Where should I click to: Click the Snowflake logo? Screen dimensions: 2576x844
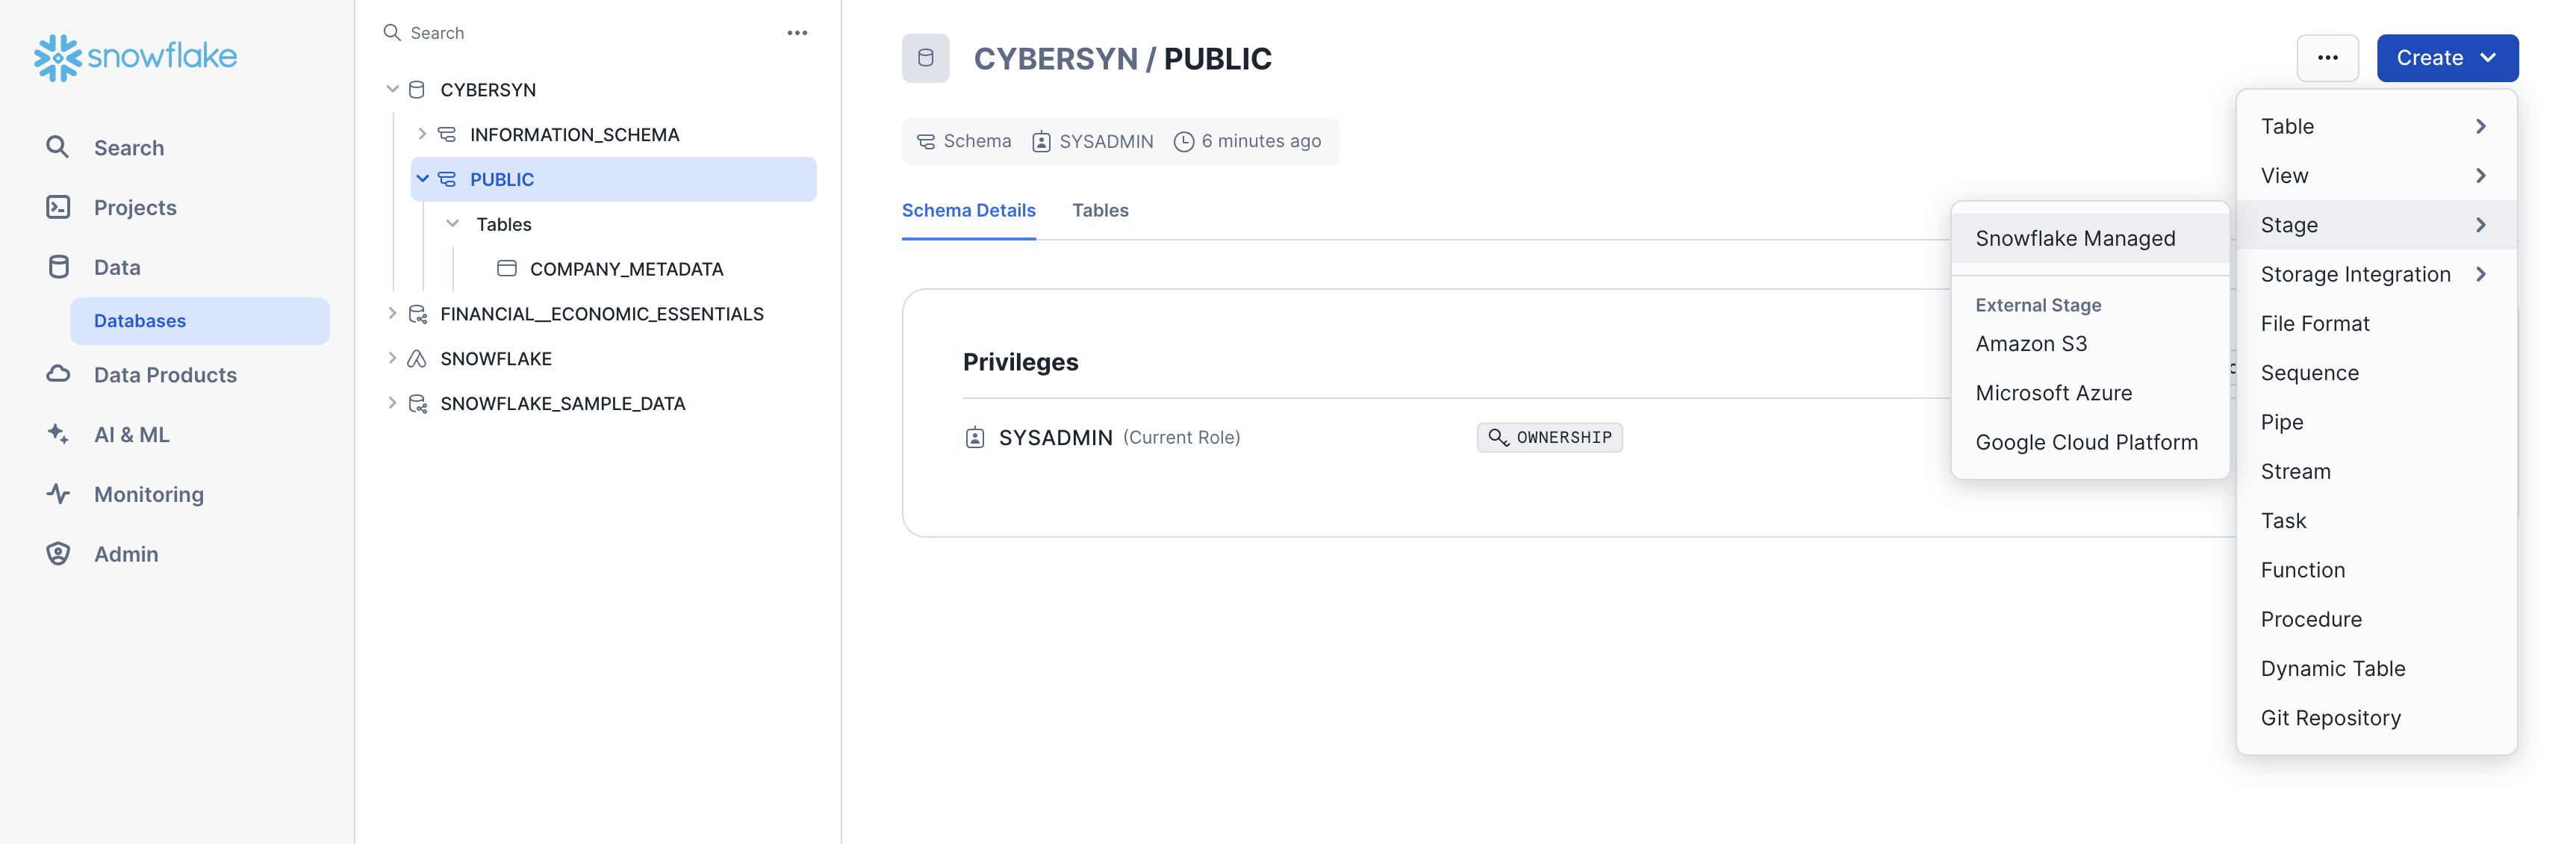(x=135, y=57)
